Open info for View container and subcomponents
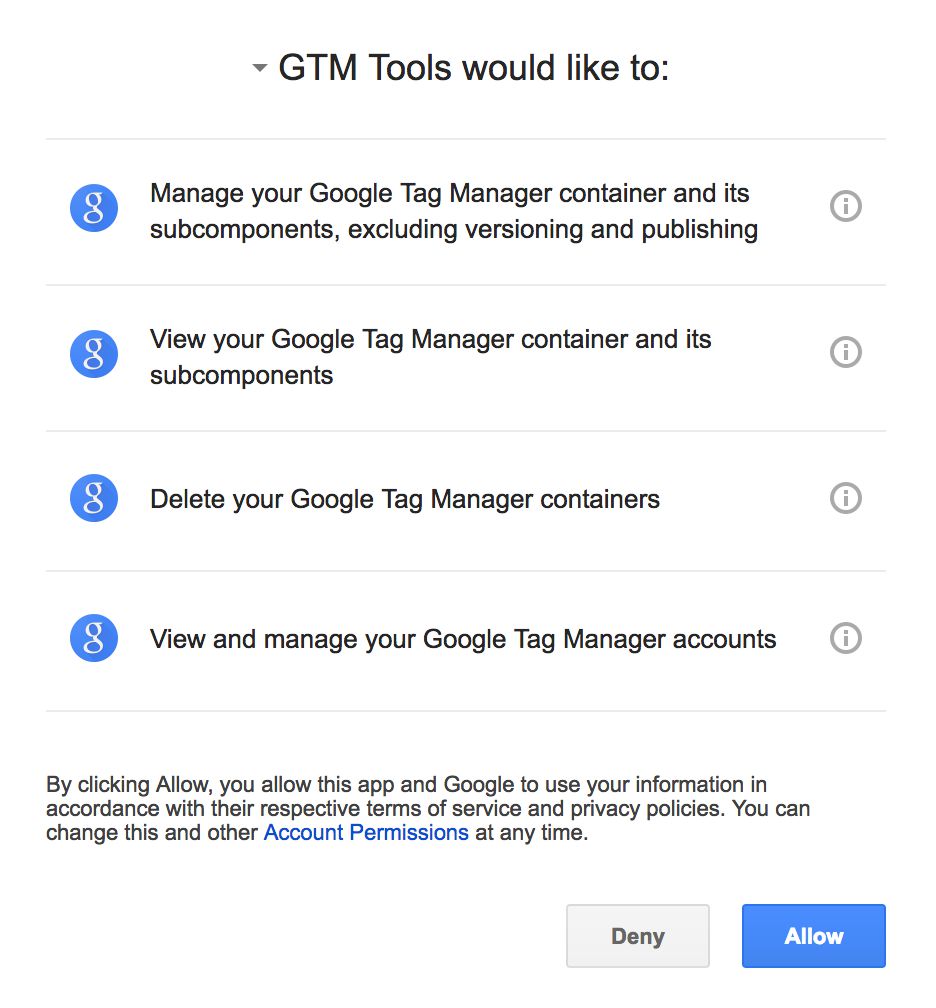The width and height of the screenshot is (936, 1008). click(x=845, y=352)
